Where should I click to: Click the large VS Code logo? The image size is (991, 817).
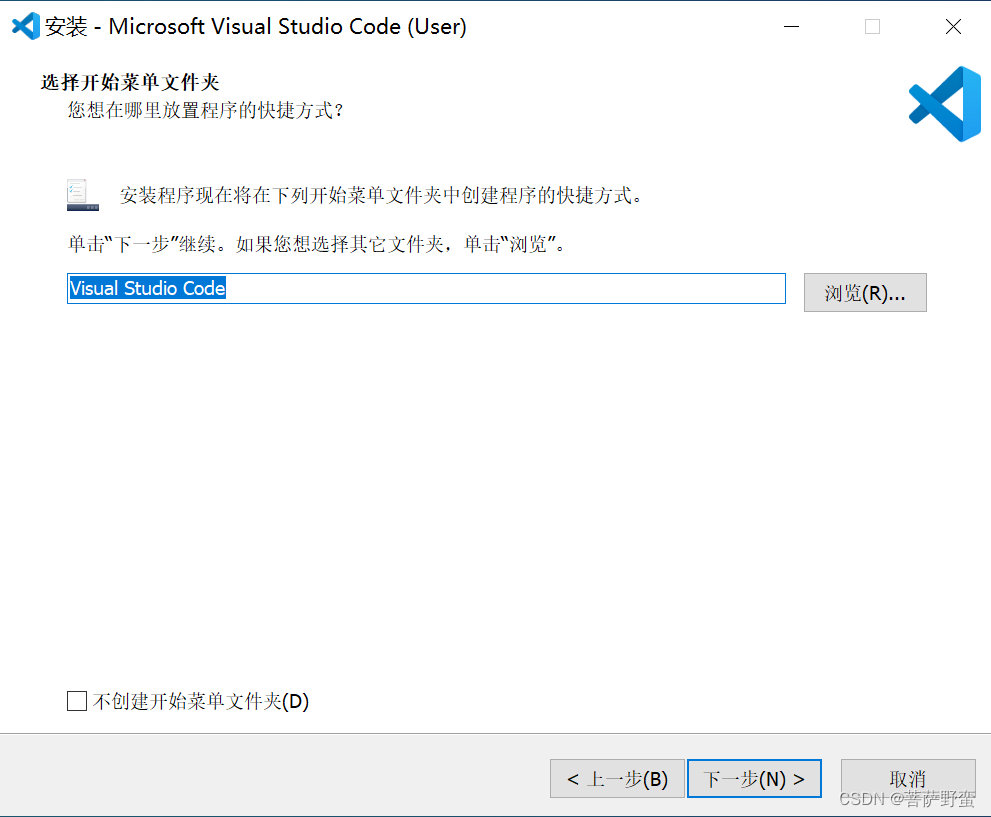click(944, 104)
